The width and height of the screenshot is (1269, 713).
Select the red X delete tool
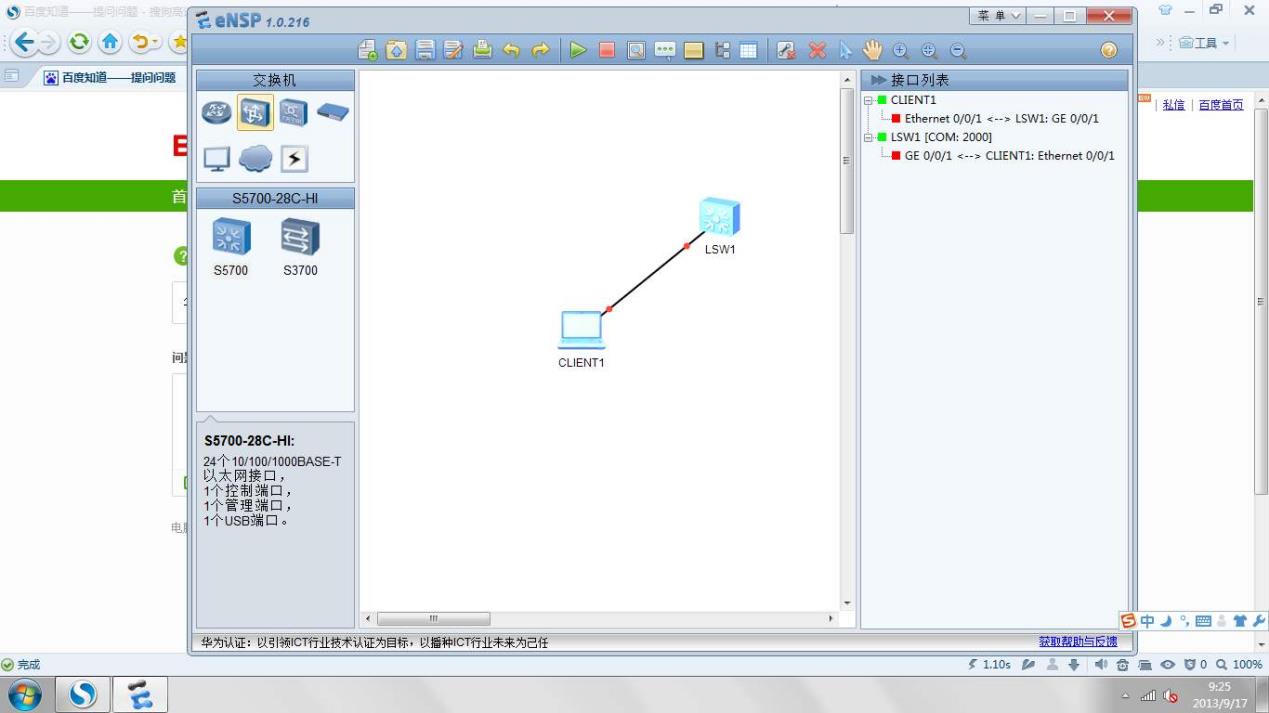coord(817,50)
